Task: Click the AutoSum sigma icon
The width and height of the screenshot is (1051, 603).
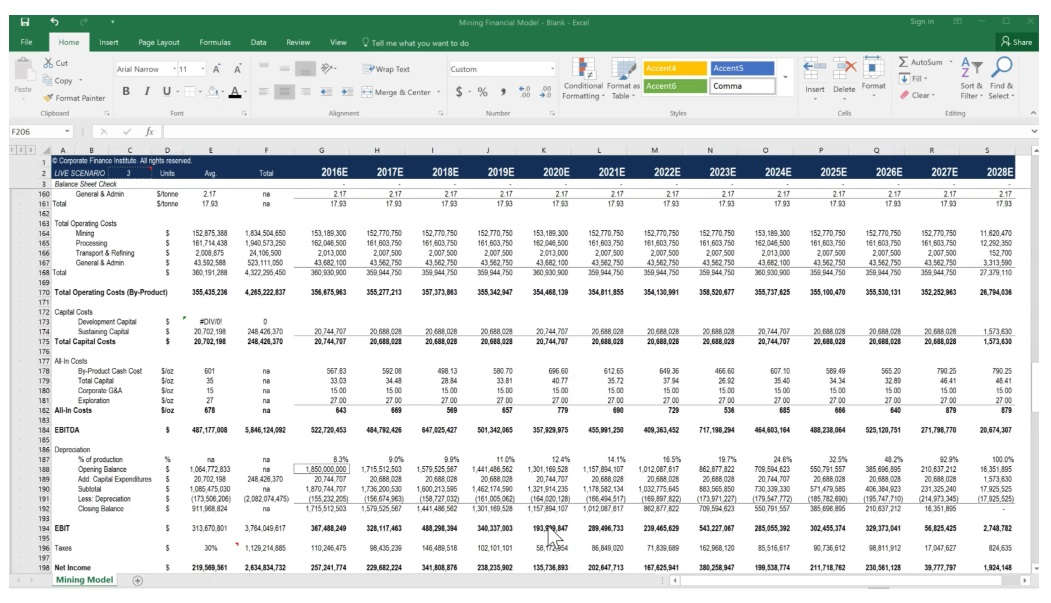Action: [904, 62]
